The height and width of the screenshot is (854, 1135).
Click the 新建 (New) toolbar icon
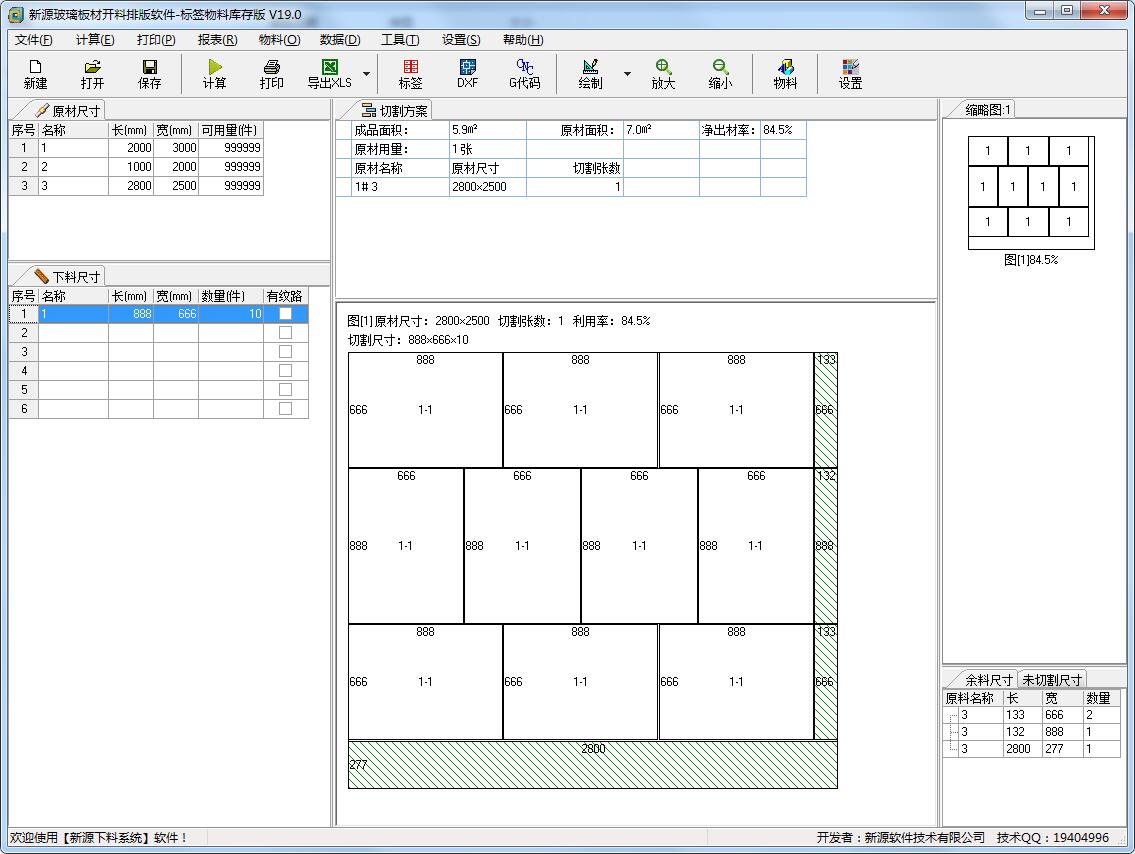[x=36, y=74]
